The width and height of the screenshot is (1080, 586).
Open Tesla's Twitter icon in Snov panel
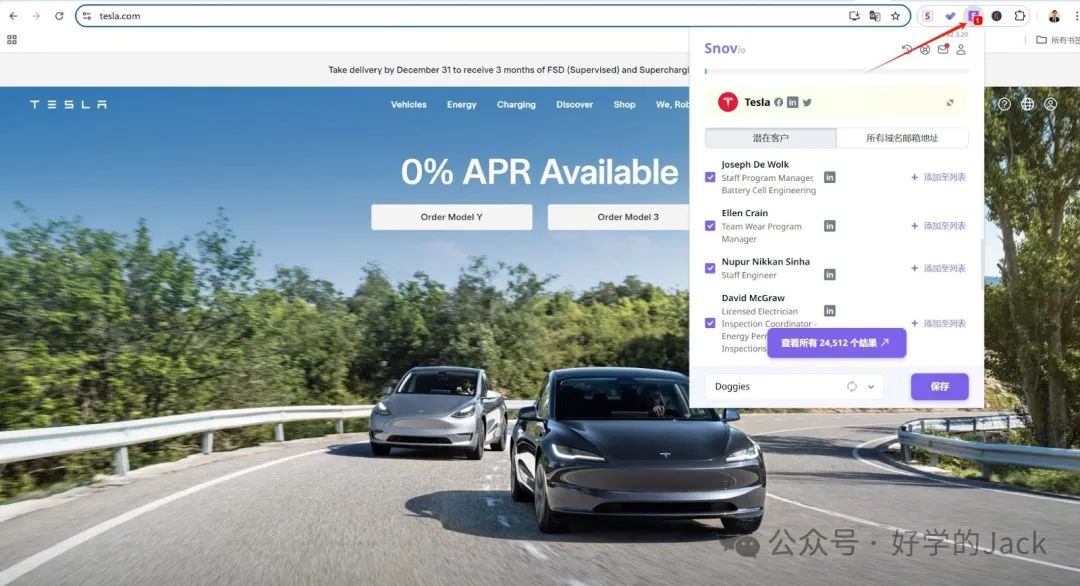(x=807, y=102)
